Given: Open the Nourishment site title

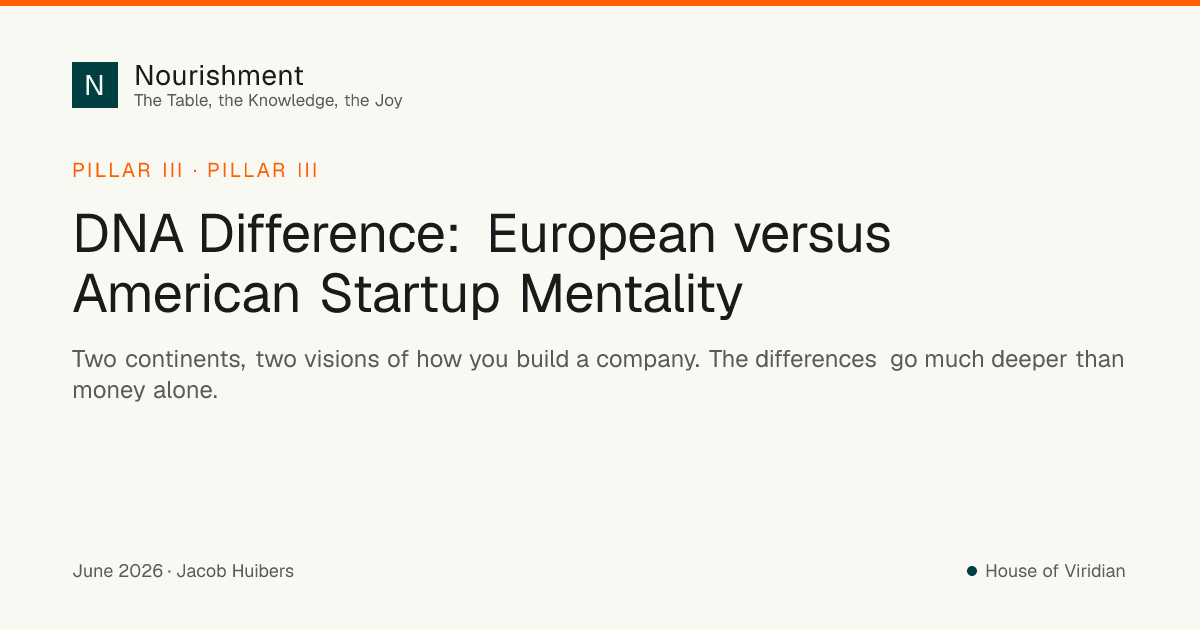Looking at the screenshot, I should click(219, 75).
